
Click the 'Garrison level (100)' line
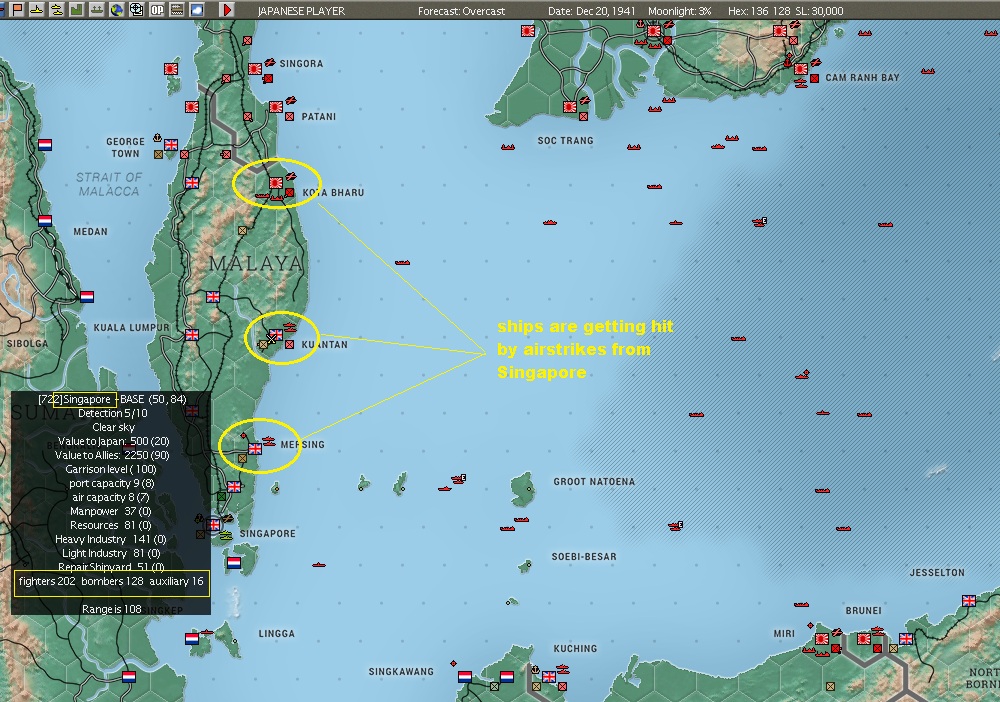pyautogui.click(x=110, y=469)
